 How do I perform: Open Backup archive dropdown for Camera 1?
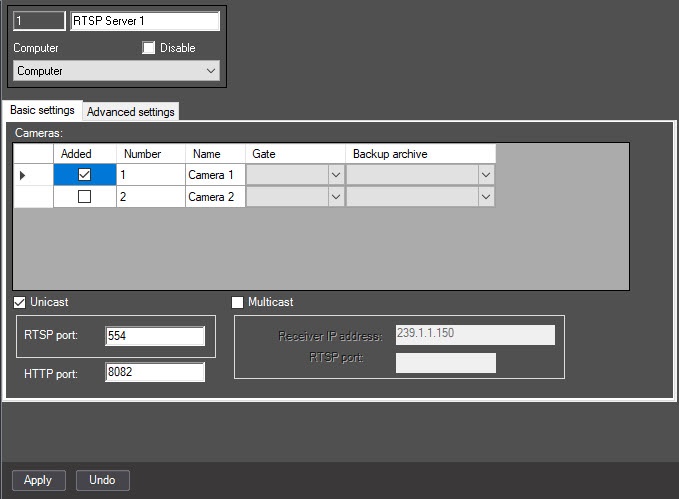pyautogui.click(x=486, y=175)
